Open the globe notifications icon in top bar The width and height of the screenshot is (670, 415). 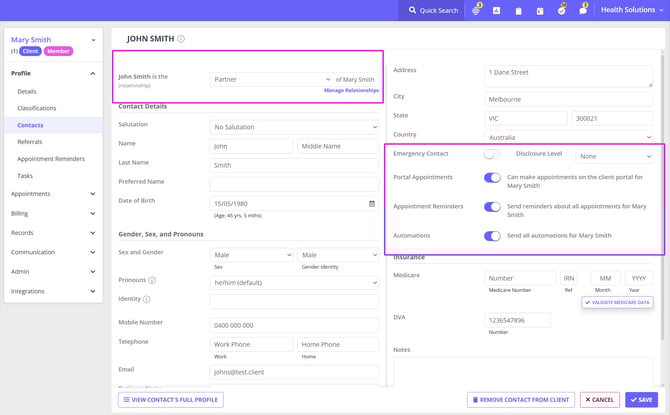(476, 10)
